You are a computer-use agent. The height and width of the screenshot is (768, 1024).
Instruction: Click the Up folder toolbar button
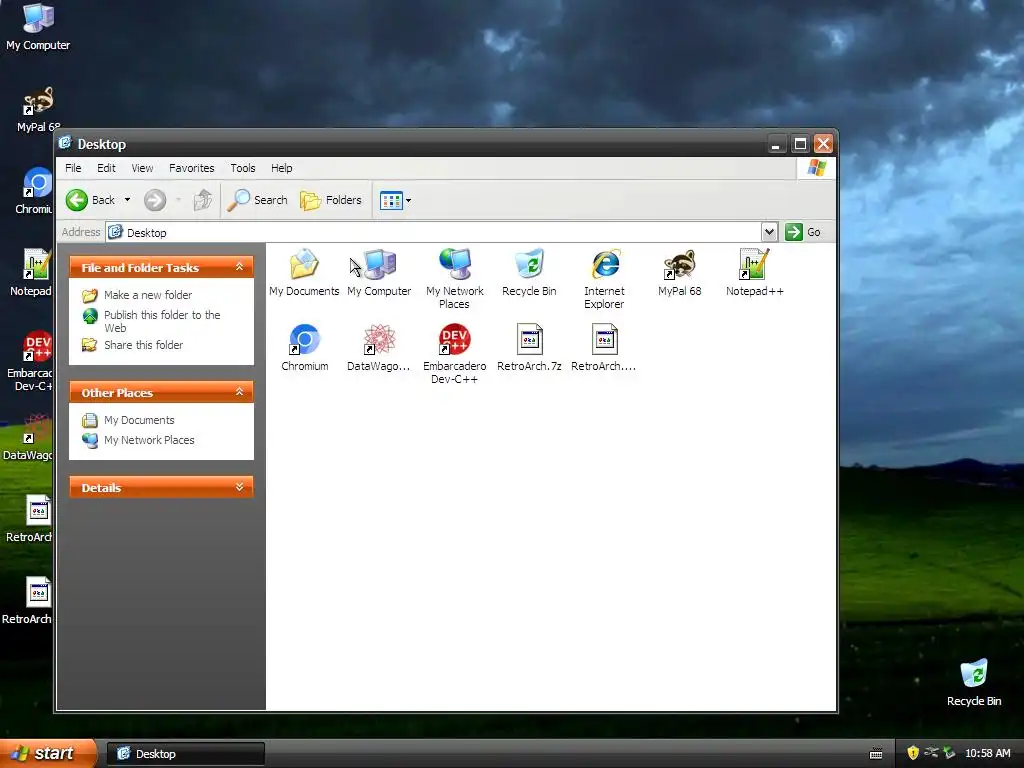(203, 200)
